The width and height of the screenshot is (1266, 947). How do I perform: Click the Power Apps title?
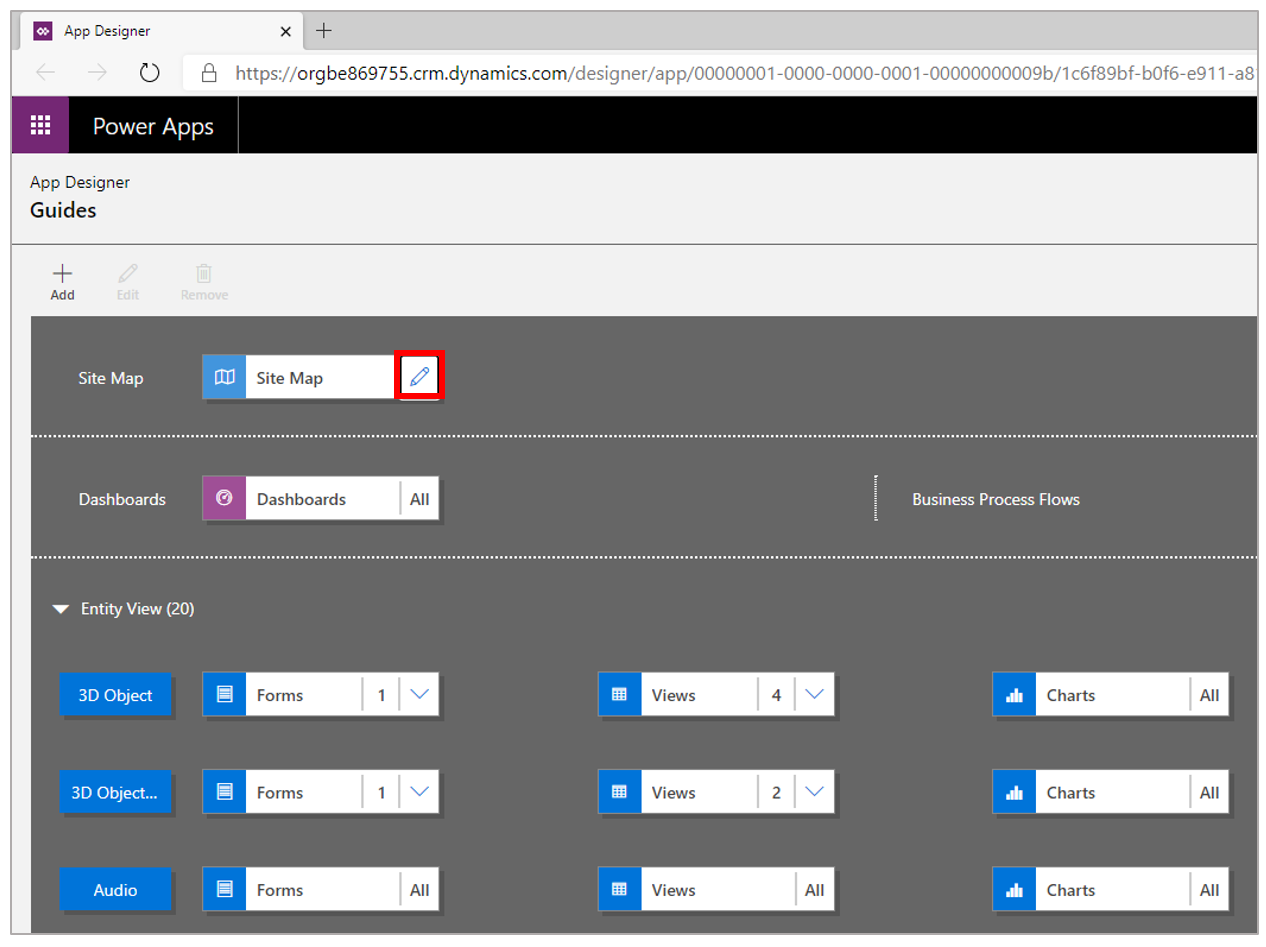[x=153, y=126]
